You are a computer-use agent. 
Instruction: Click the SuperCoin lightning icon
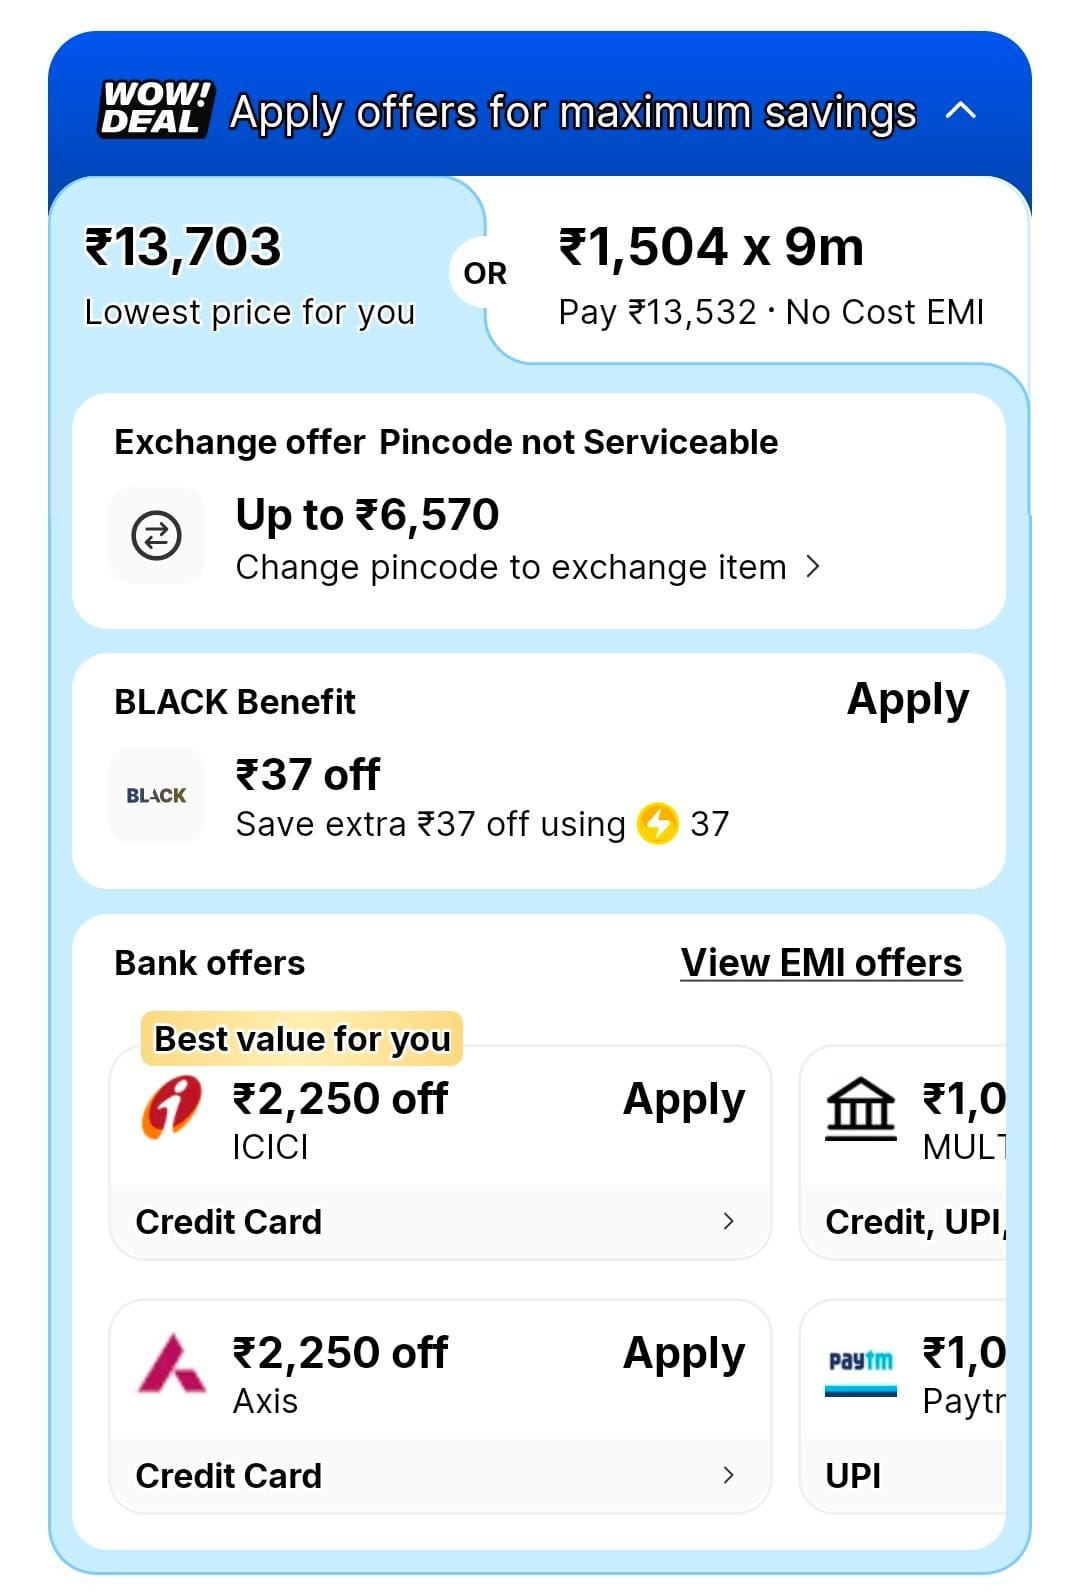[658, 824]
